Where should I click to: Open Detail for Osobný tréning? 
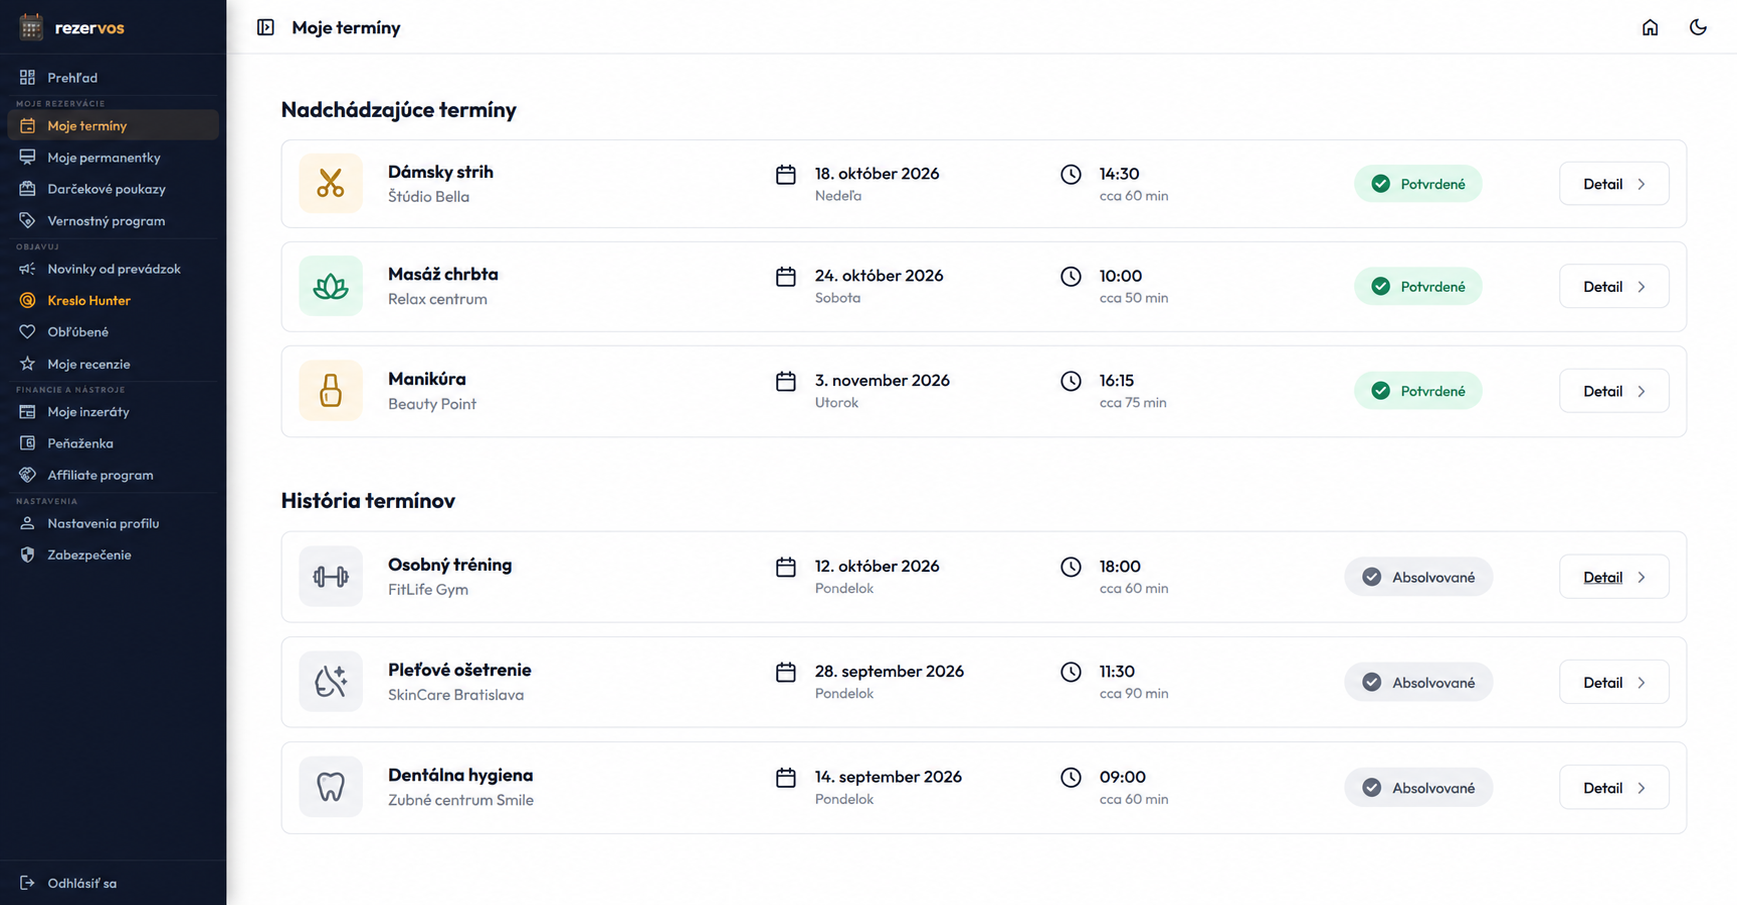tap(1613, 577)
